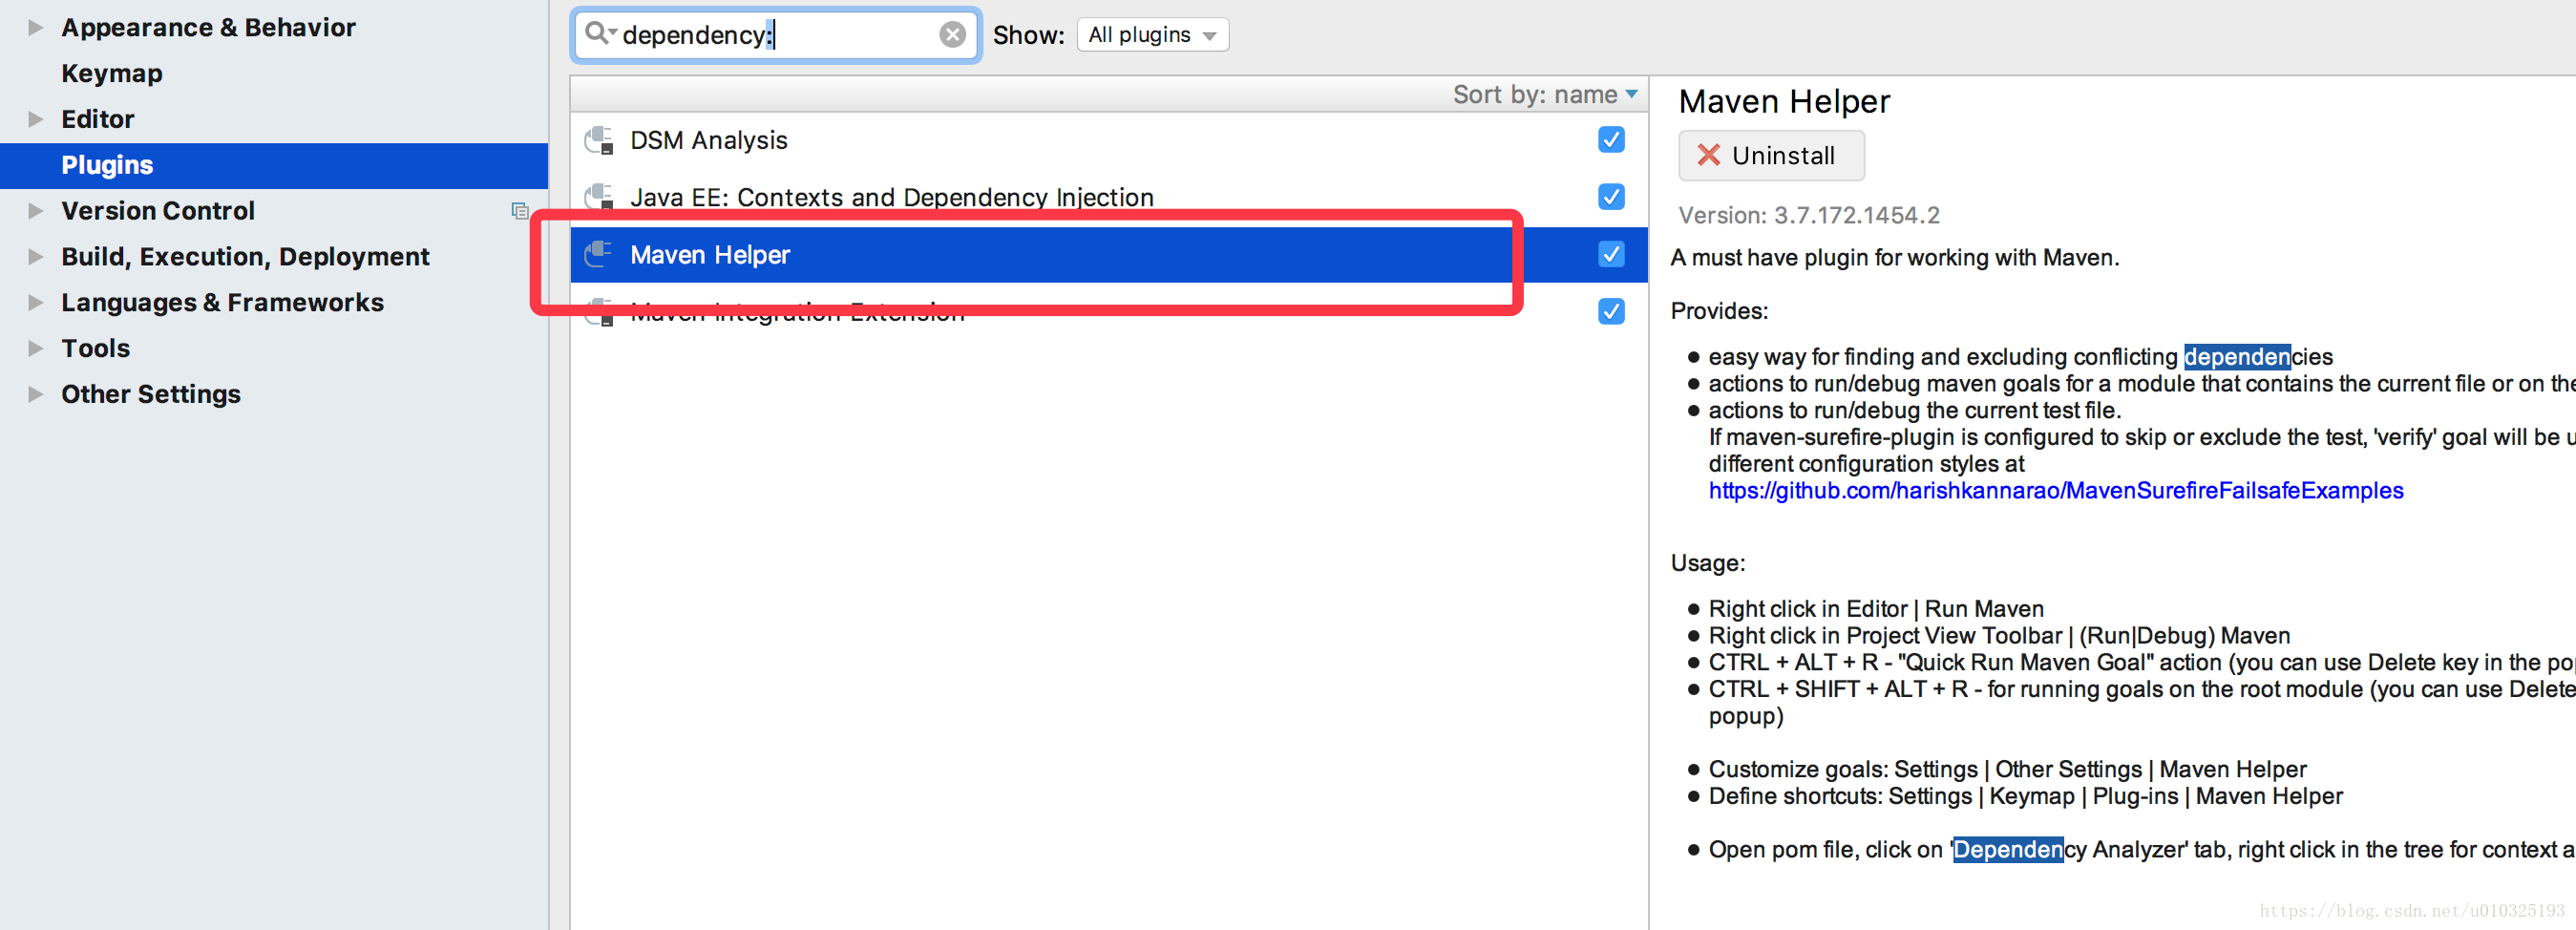
Task: Click the 'A must have plugin' description line
Action: click(x=1894, y=257)
